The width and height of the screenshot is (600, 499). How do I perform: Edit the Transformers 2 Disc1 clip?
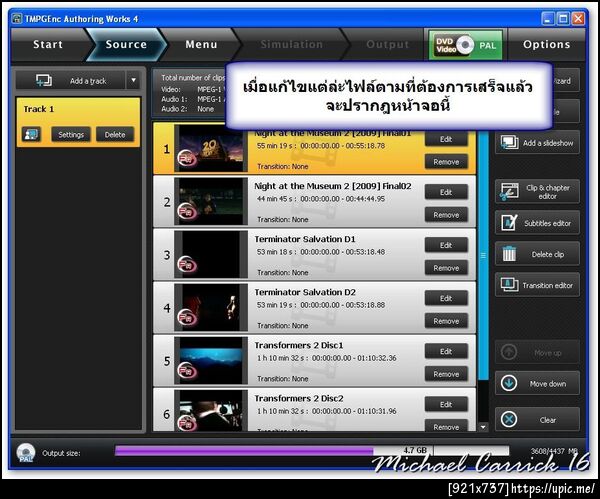click(446, 351)
